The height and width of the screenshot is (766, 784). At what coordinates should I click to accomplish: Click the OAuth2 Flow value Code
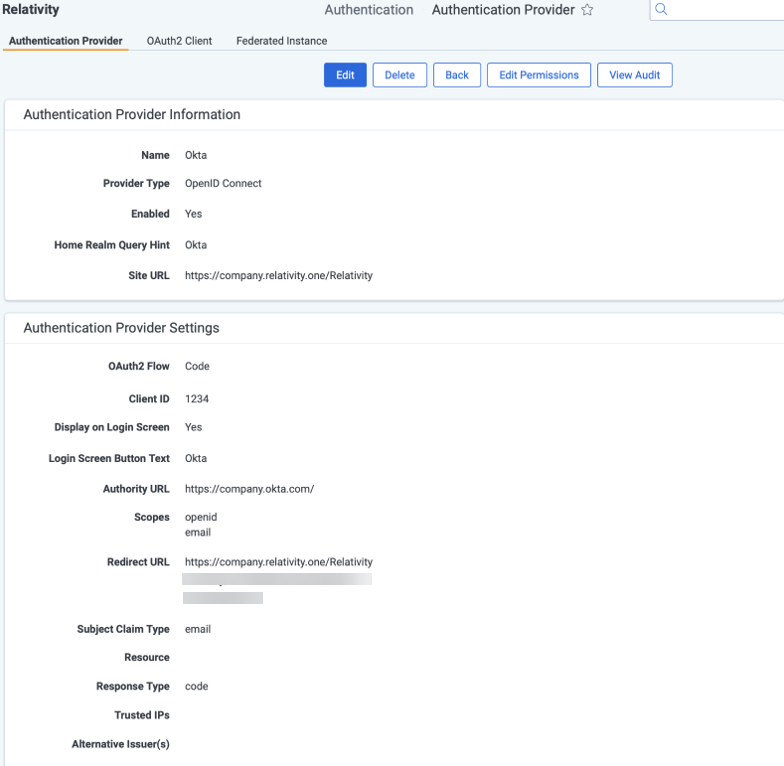click(197, 366)
